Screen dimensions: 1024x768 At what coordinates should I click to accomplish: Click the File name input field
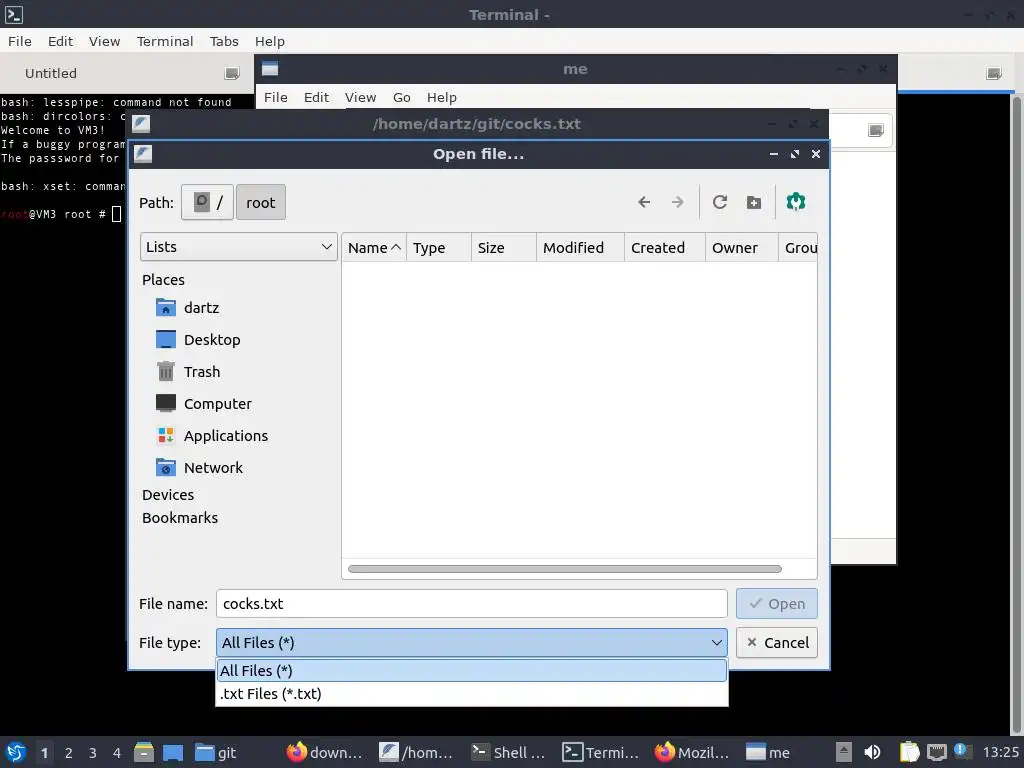tap(472, 603)
